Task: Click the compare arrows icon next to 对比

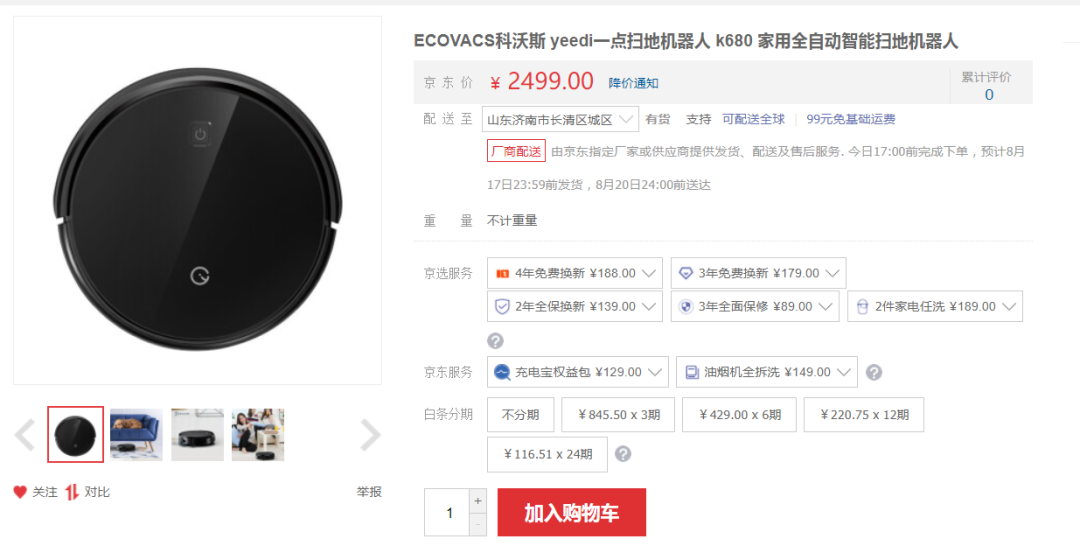Action: click(72, 492)
